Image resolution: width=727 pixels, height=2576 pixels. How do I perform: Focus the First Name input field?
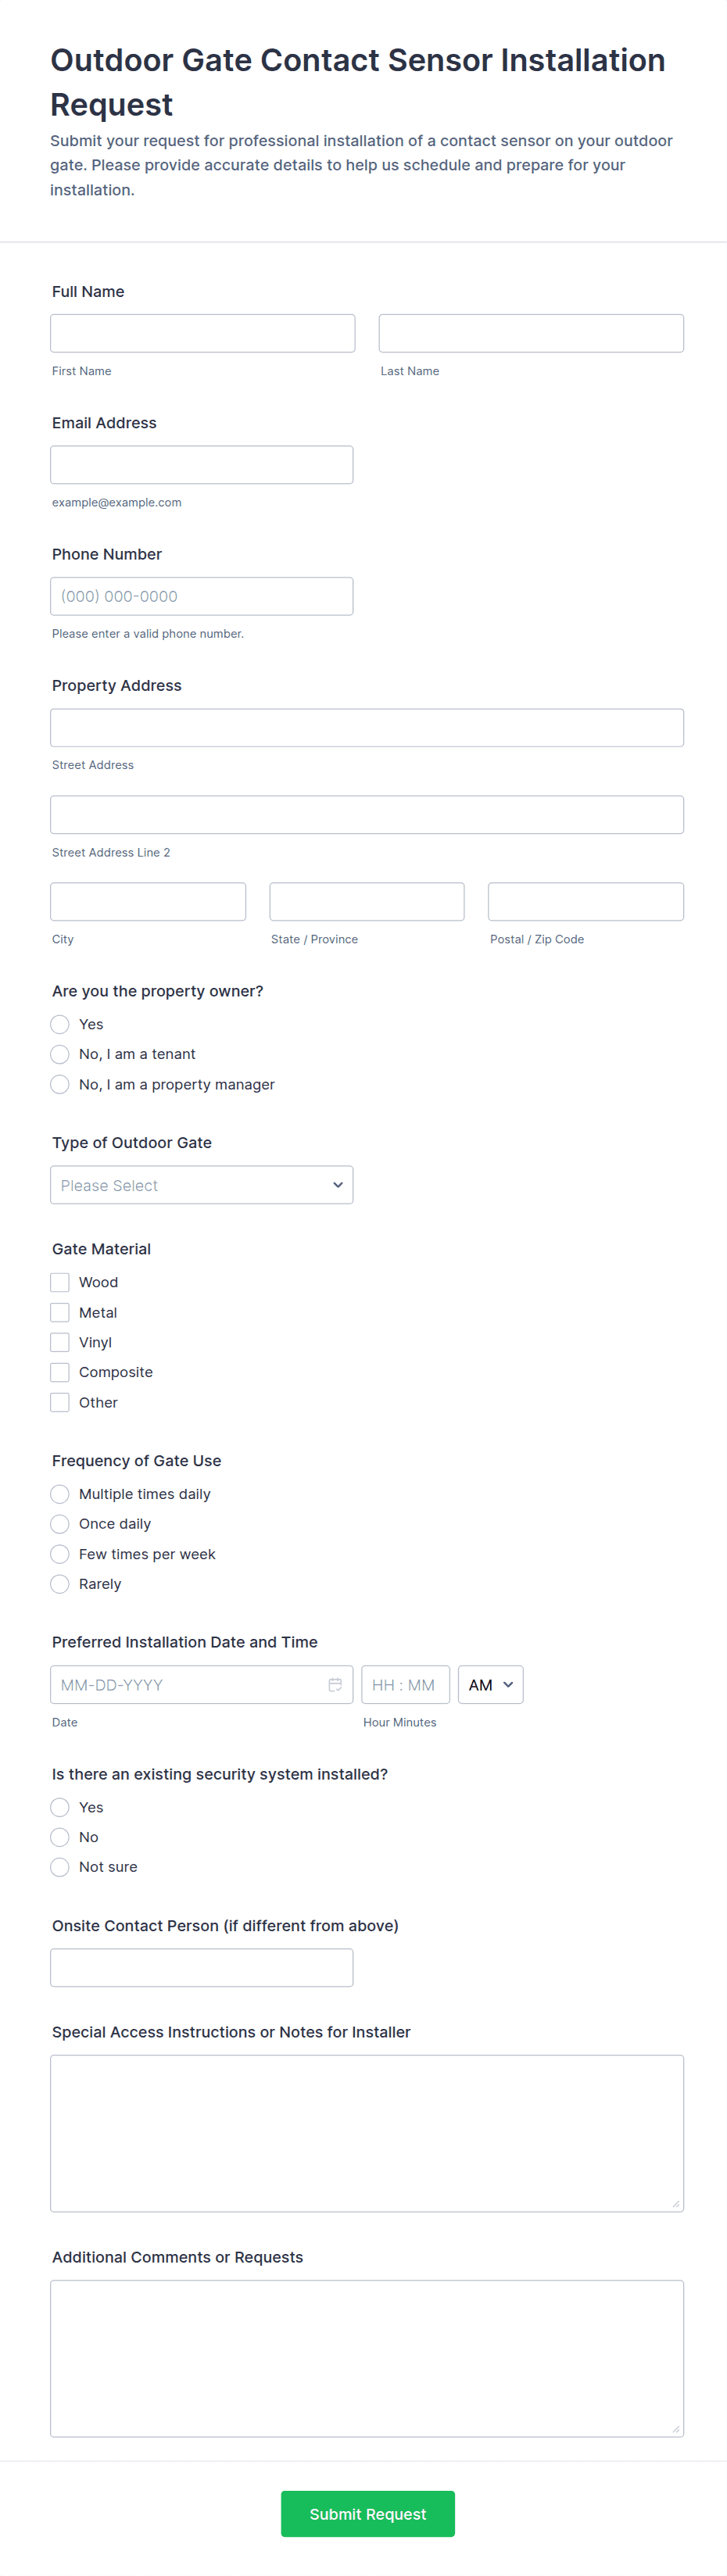[x=202, y=333]
